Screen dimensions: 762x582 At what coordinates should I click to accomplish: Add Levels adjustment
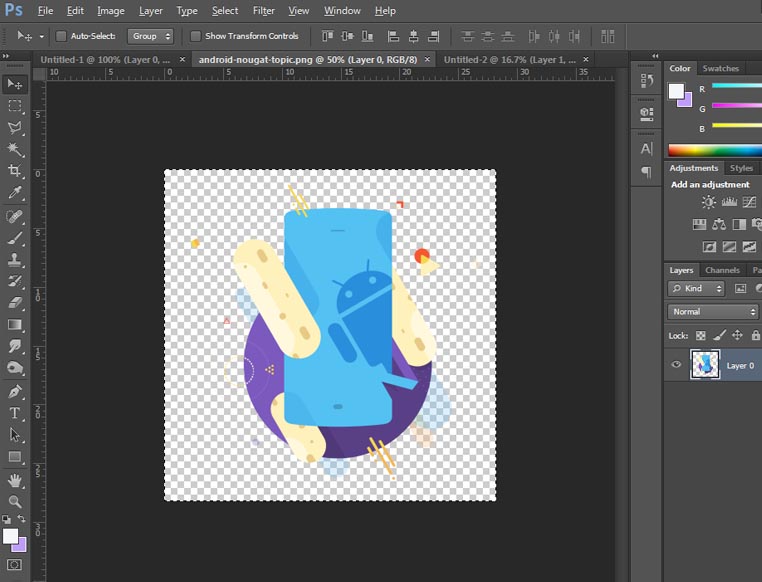(729, 202)
